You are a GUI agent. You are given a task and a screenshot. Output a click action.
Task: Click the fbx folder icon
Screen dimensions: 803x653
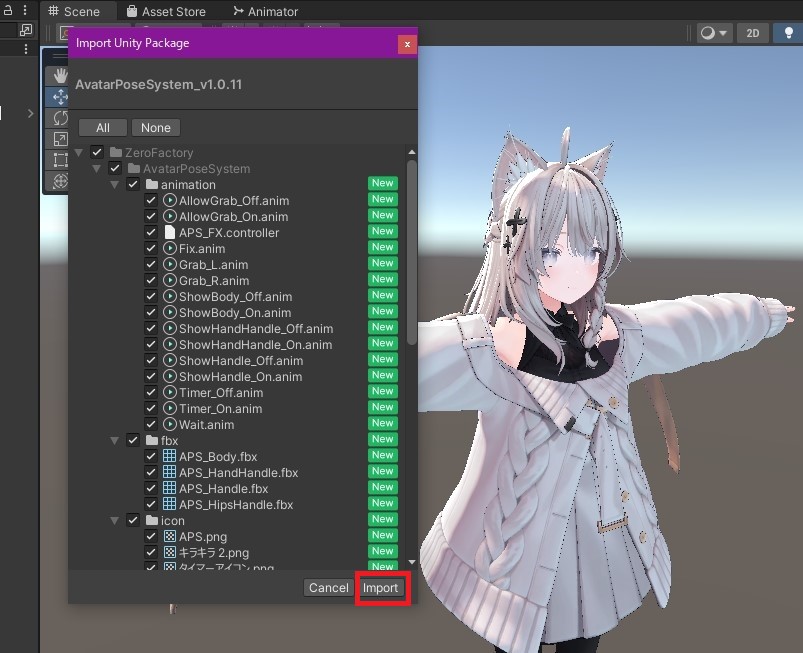click(x=152, y=440)
